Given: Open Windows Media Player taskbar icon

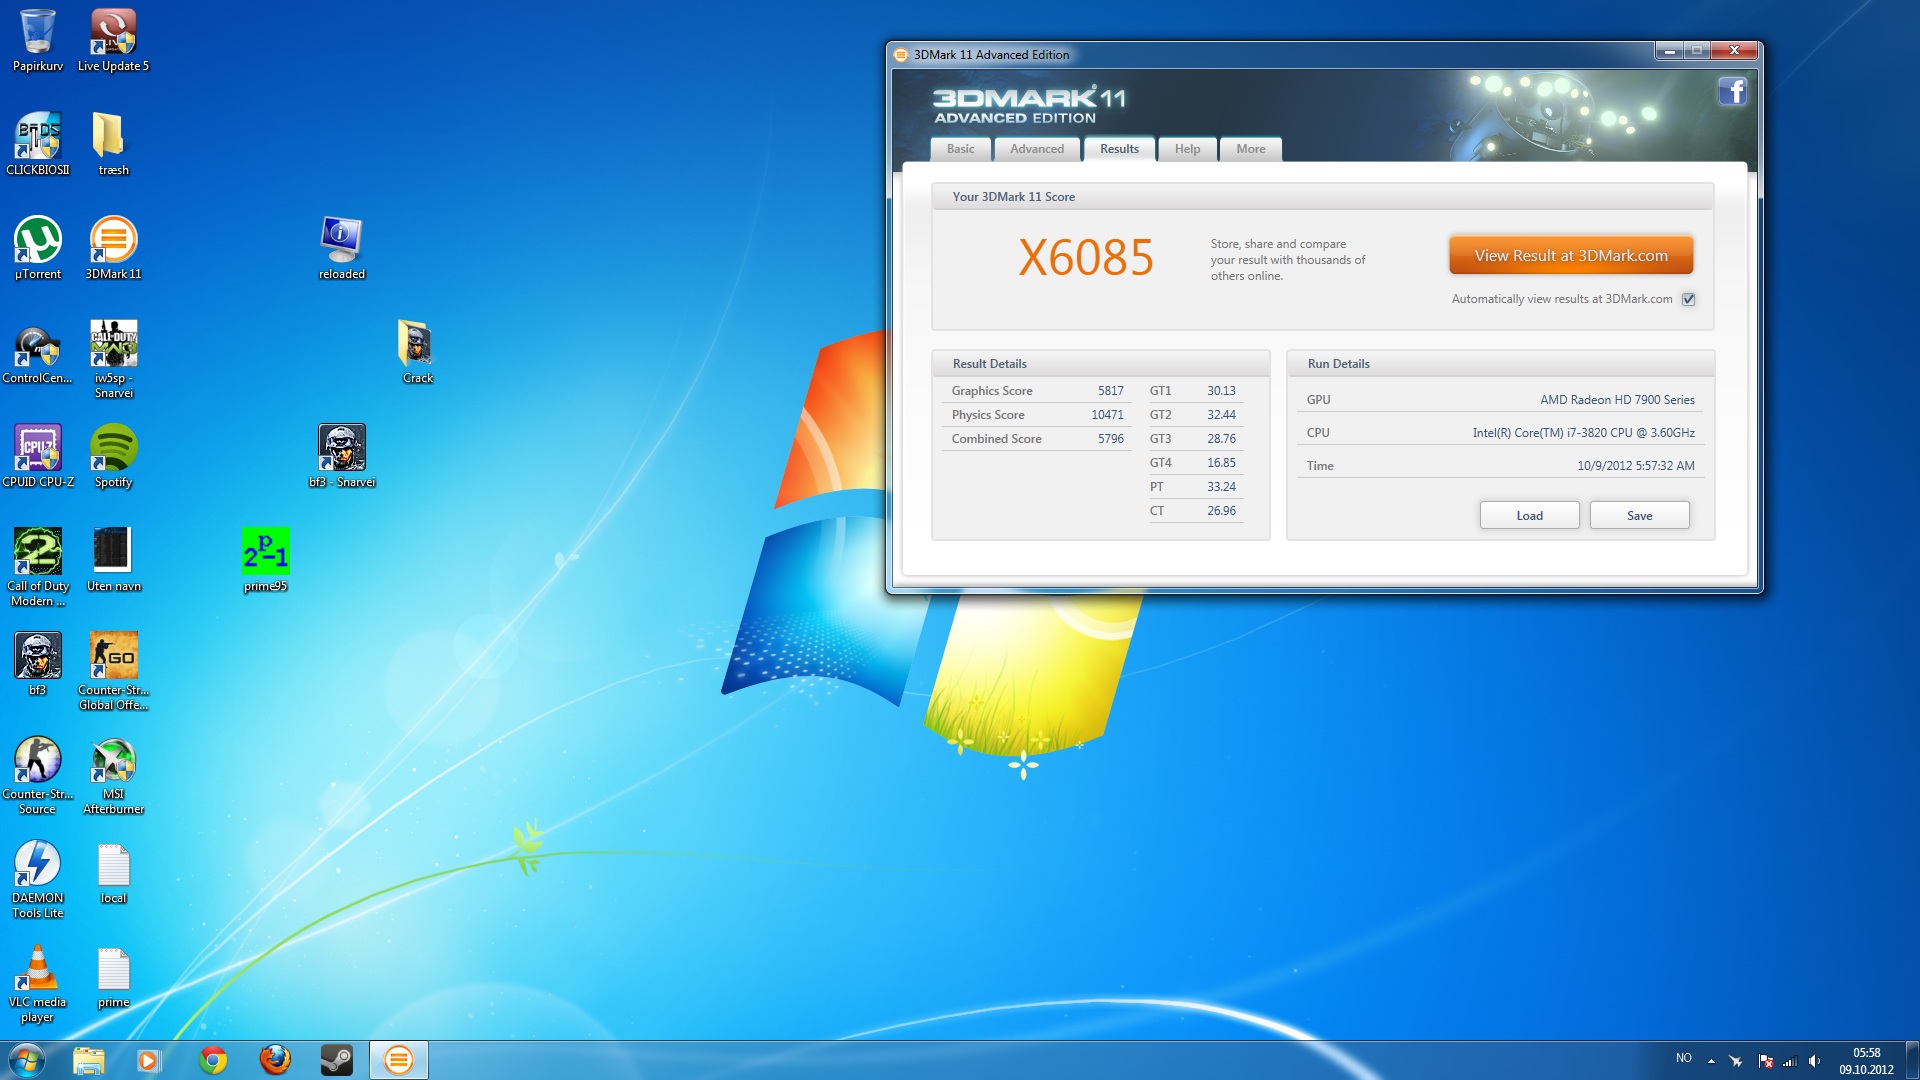Looking at the screenshot, I should [150, 1060].
